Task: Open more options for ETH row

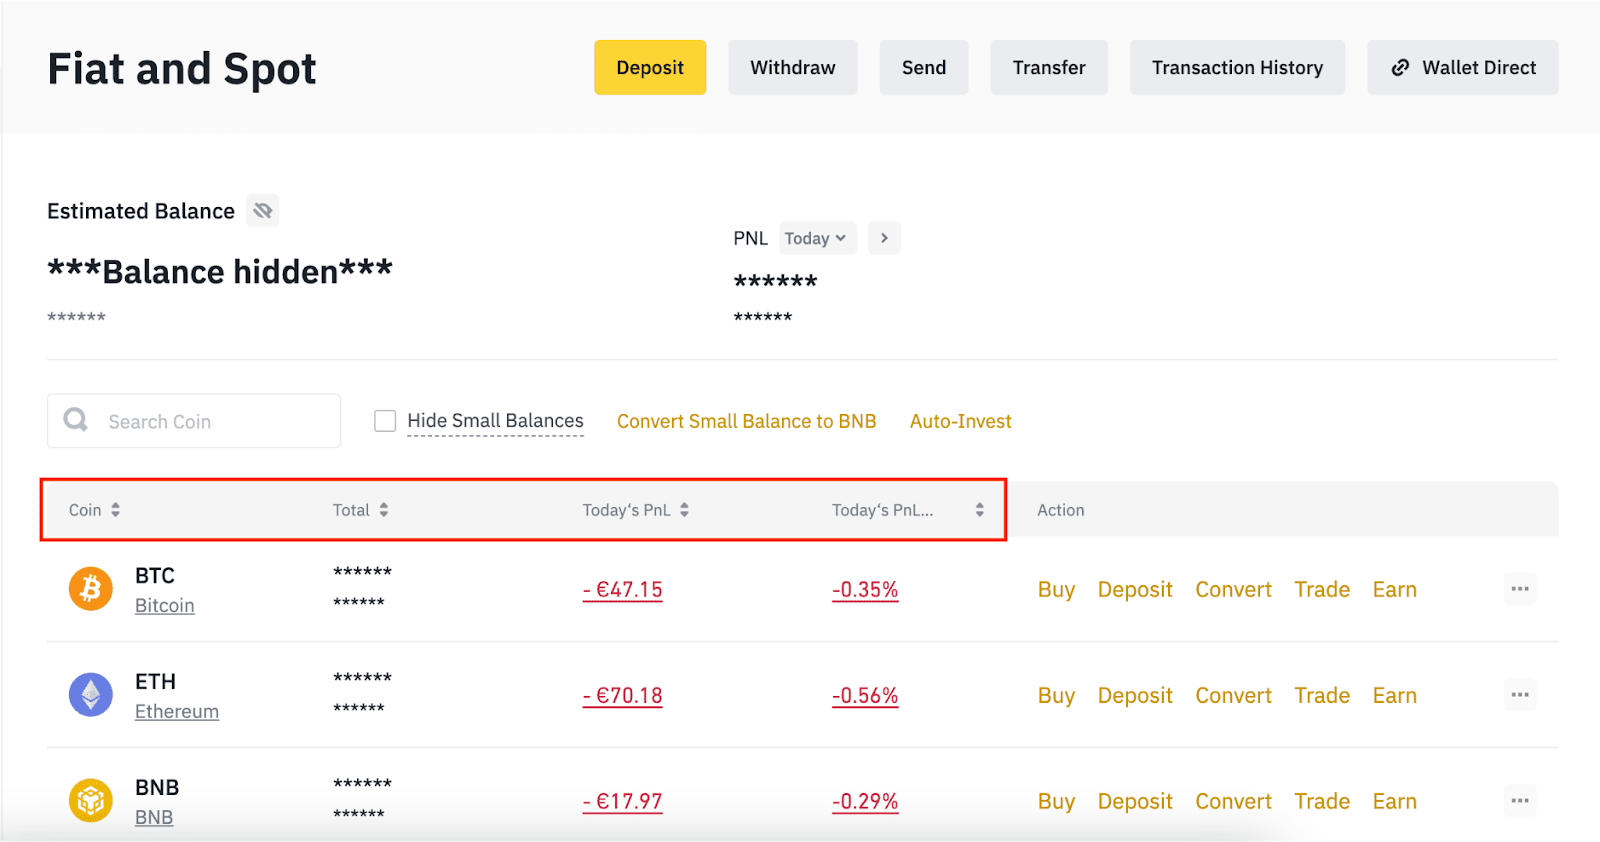Action: (1519, 695)
